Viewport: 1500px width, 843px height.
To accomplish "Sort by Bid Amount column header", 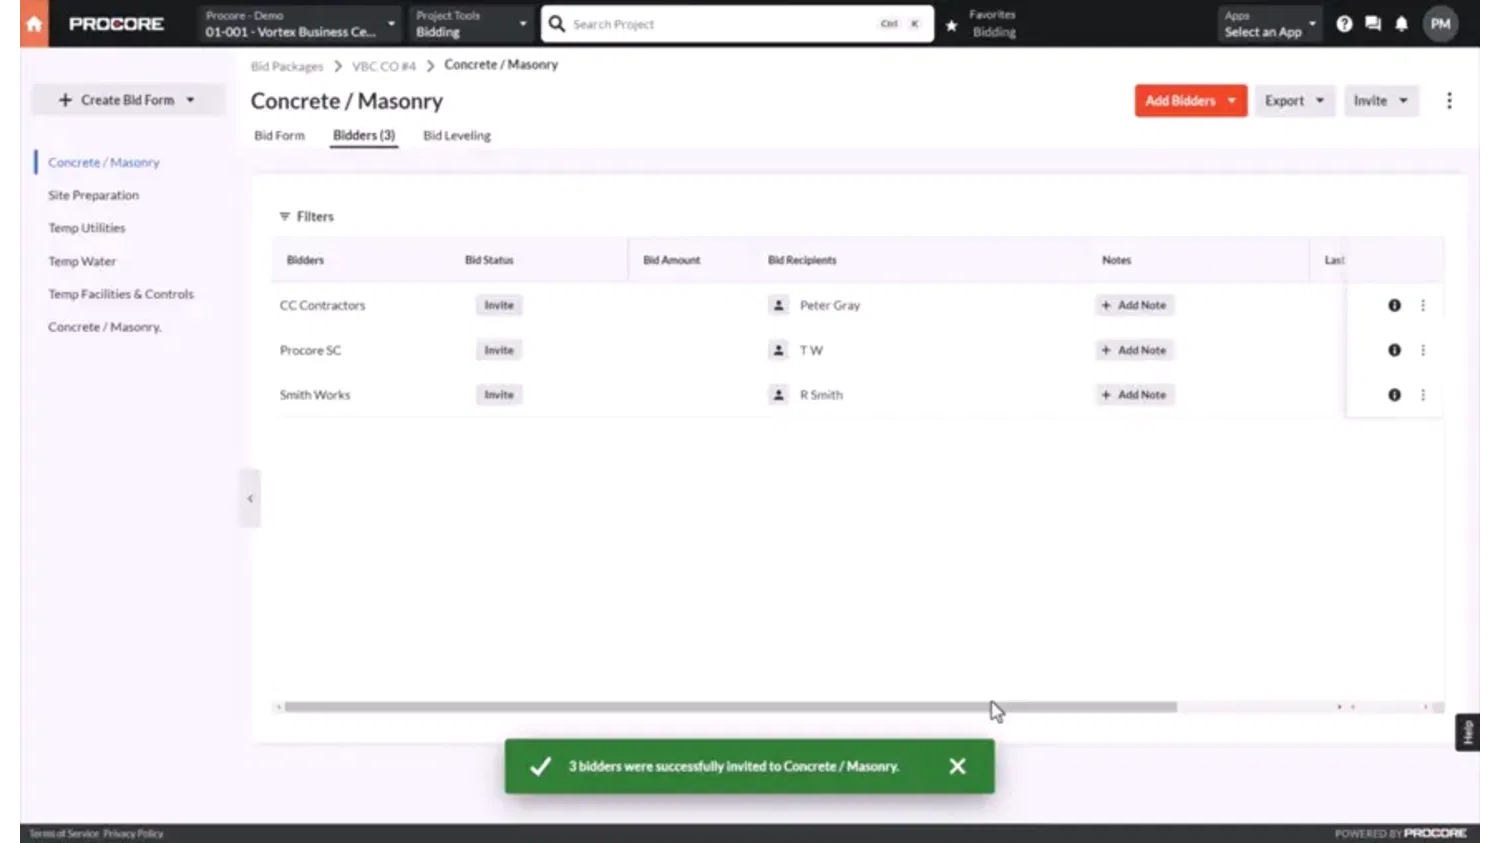I will [672, 260].
